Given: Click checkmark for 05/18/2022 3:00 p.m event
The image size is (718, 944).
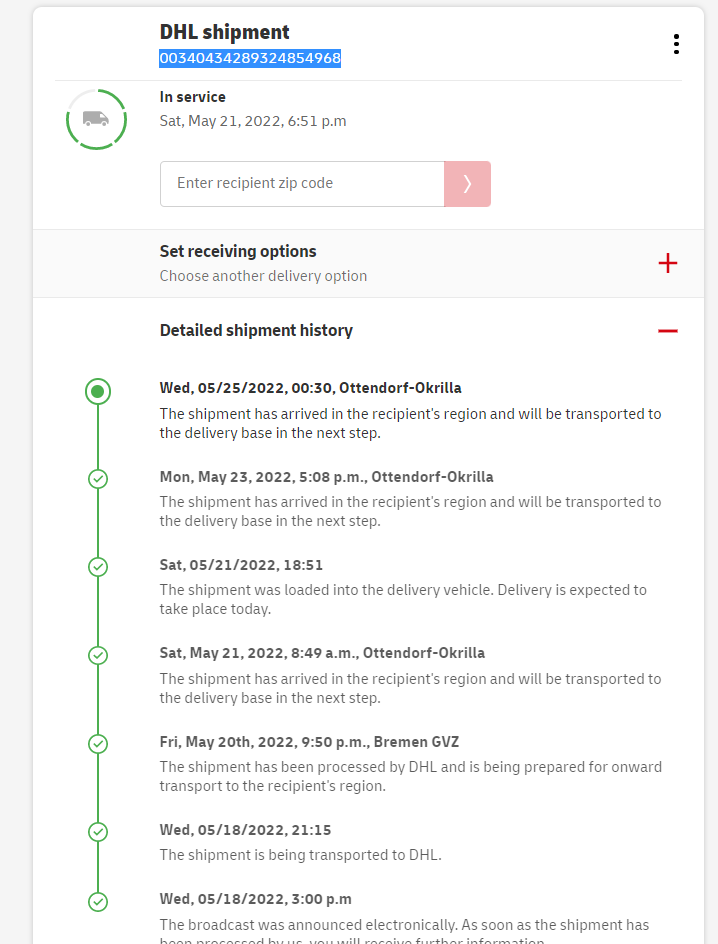Looking at the screenshot, I should [x=97, y=901].
